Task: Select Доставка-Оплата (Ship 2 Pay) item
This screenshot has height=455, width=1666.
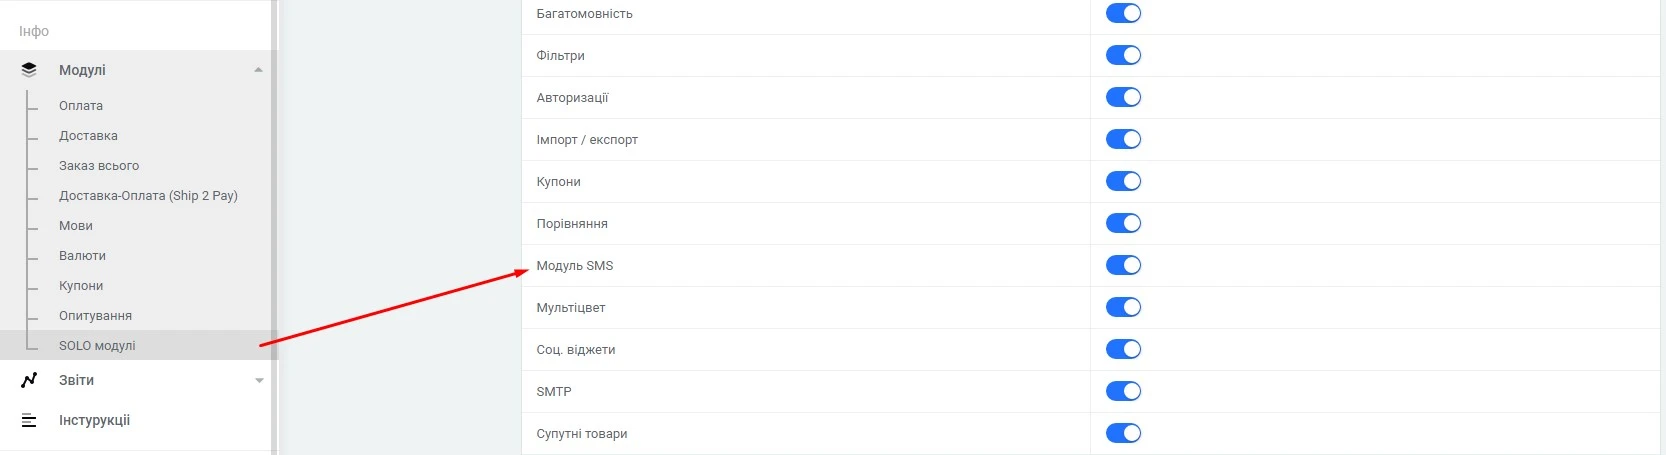Action: pyautogui.click(x=148, y=196)
